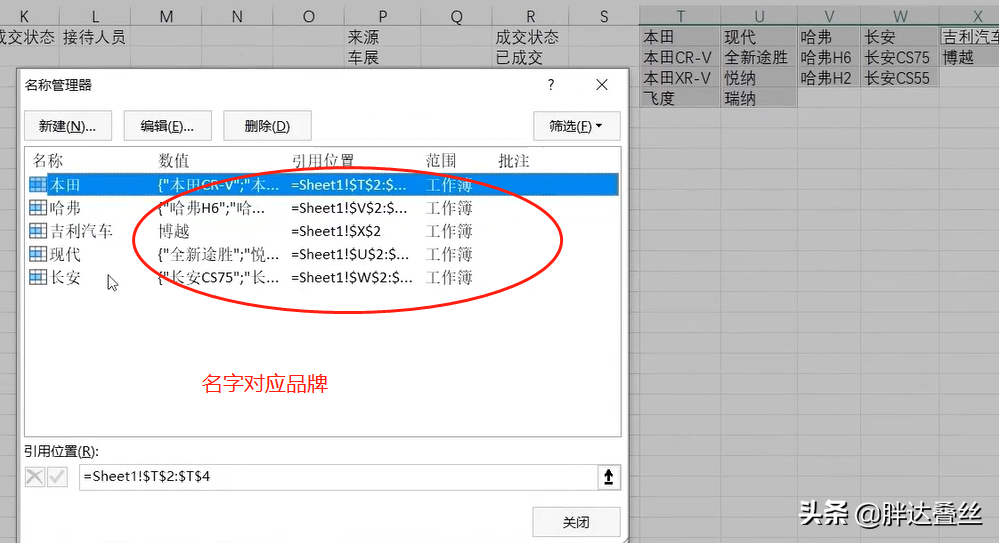Viewport: 999px width, 543px height.
Task: Select column M header in the spreadsheet
Action: (166, 17)
